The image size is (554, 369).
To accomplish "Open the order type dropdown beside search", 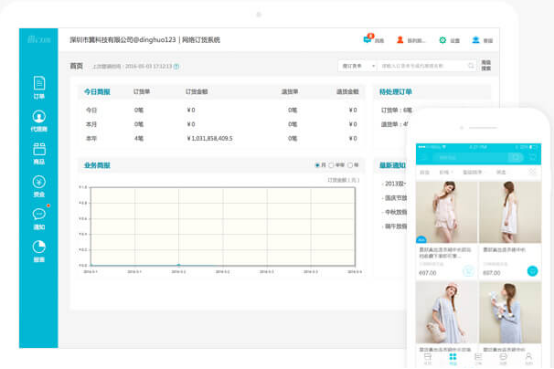I will click(358, 66).
